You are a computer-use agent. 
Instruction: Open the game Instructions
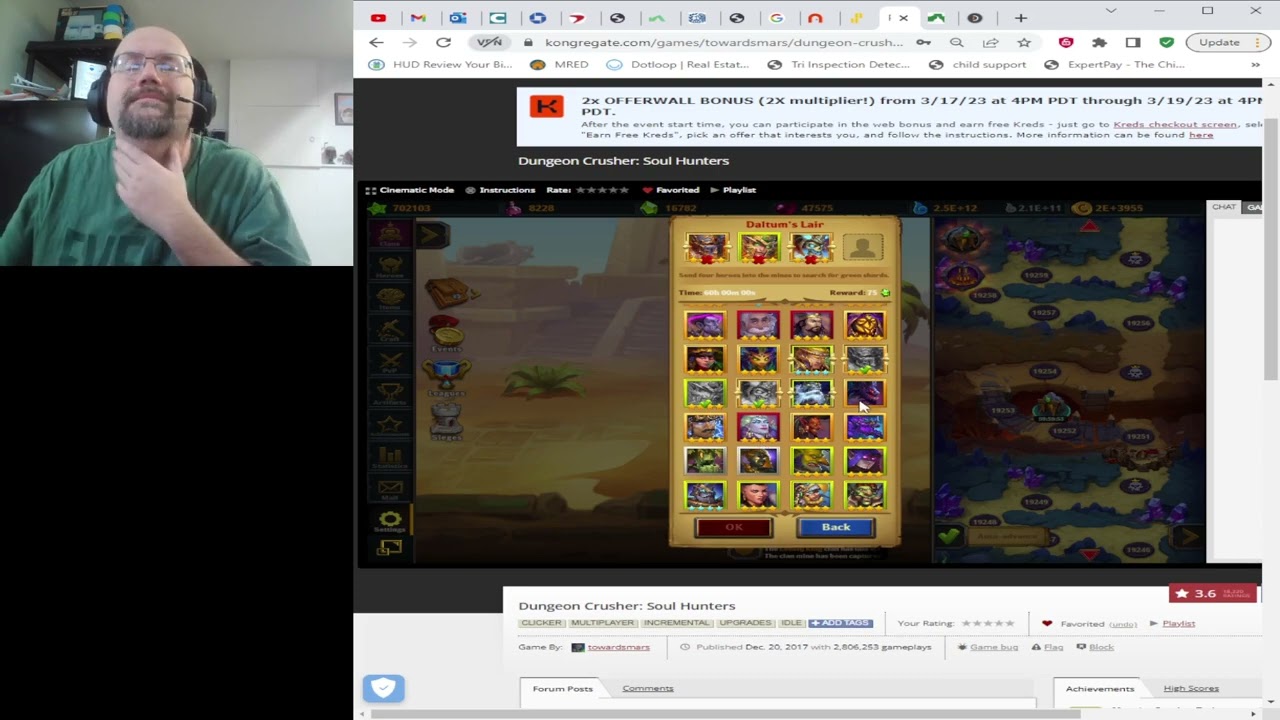pos(500,190)
